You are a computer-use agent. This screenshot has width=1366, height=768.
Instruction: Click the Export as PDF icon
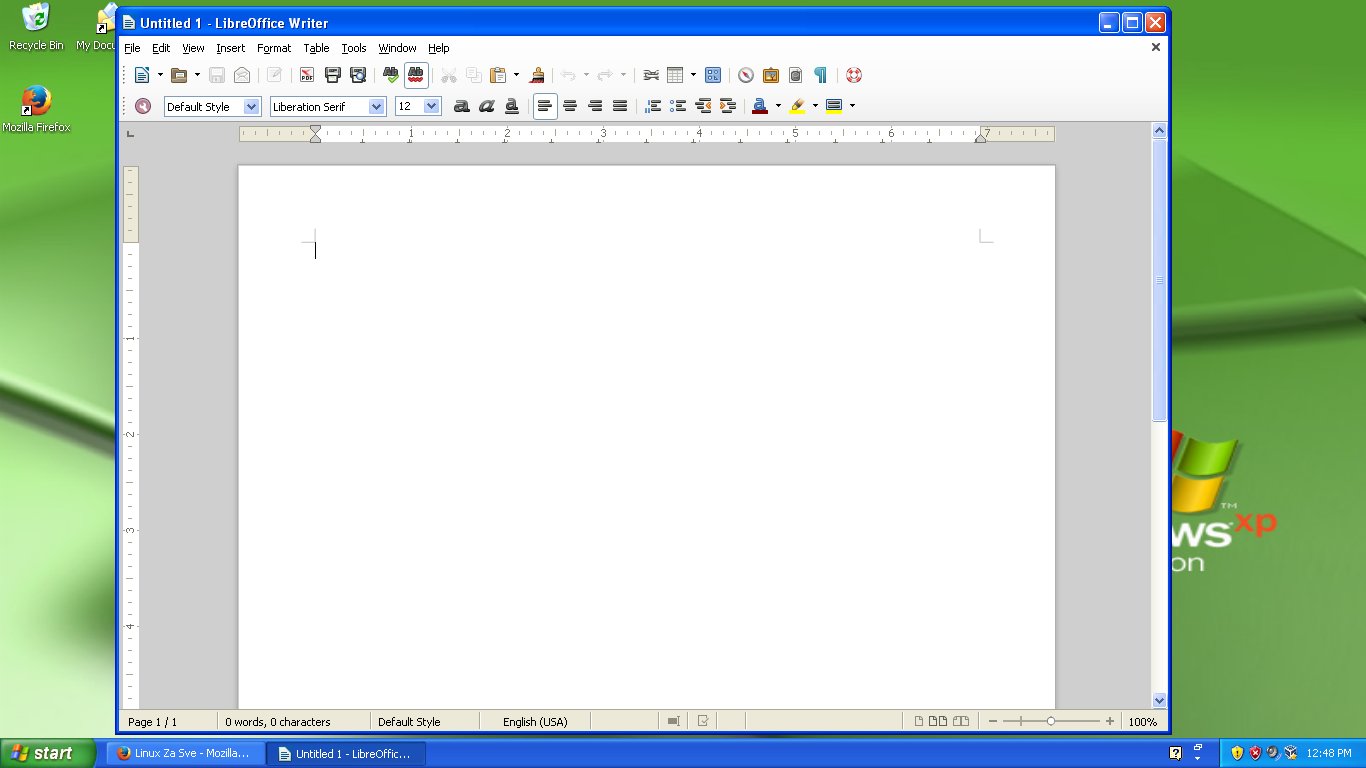(x=307, y=75)
